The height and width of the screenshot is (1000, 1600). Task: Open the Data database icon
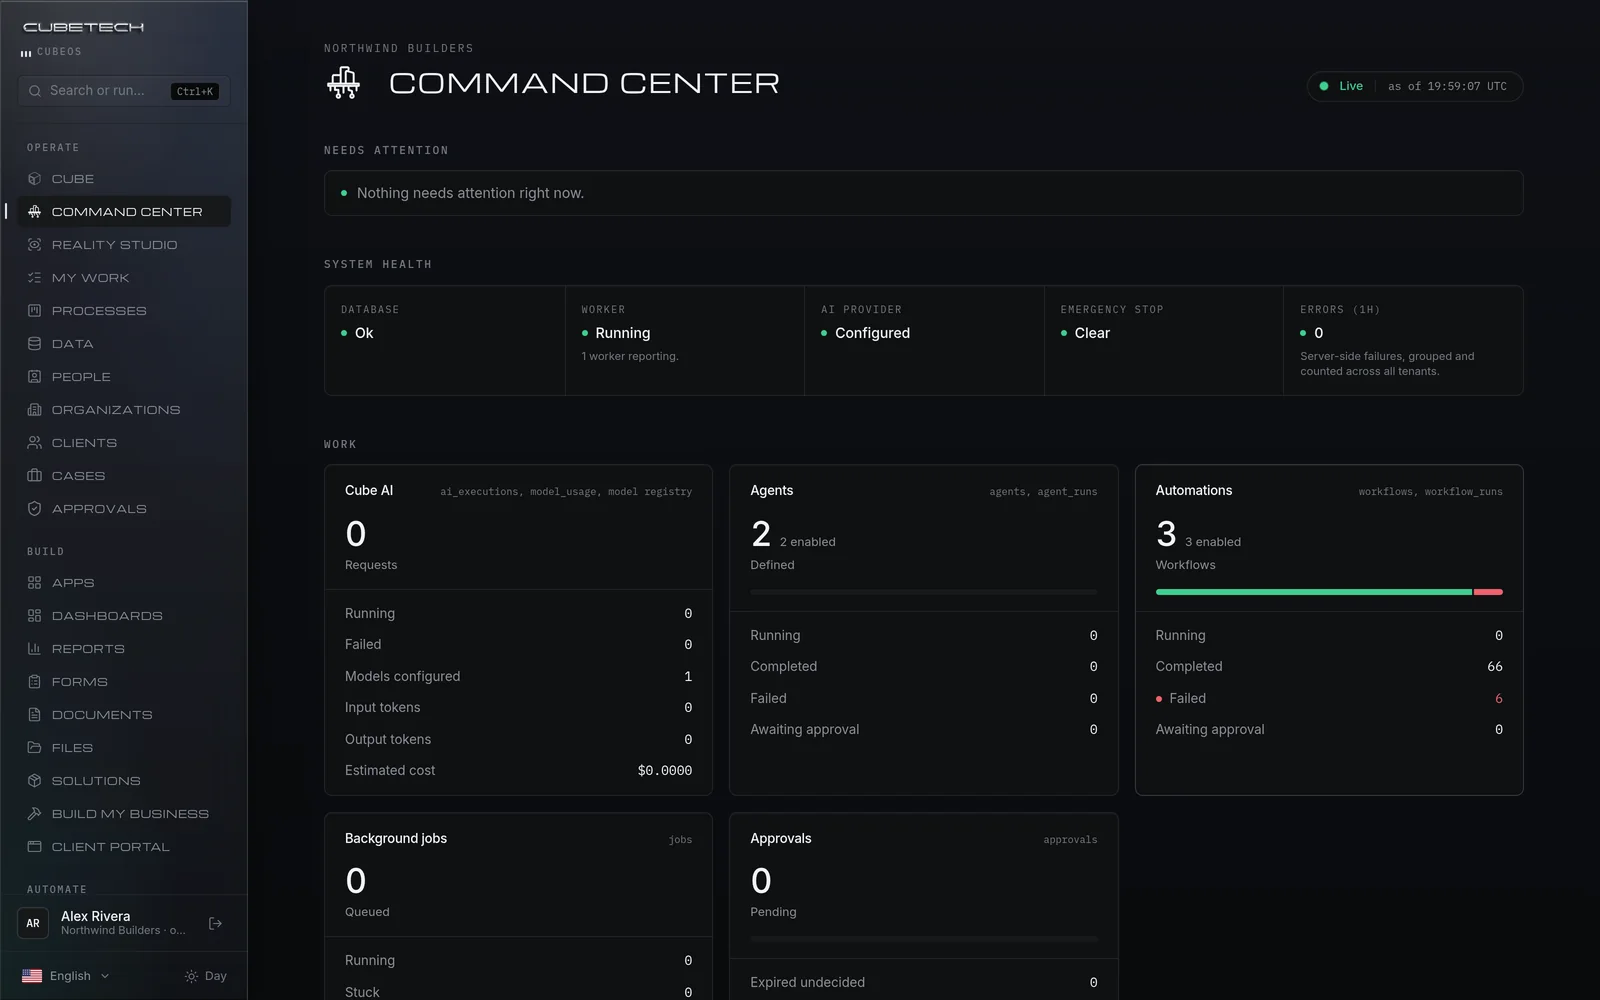coord(34,344)
